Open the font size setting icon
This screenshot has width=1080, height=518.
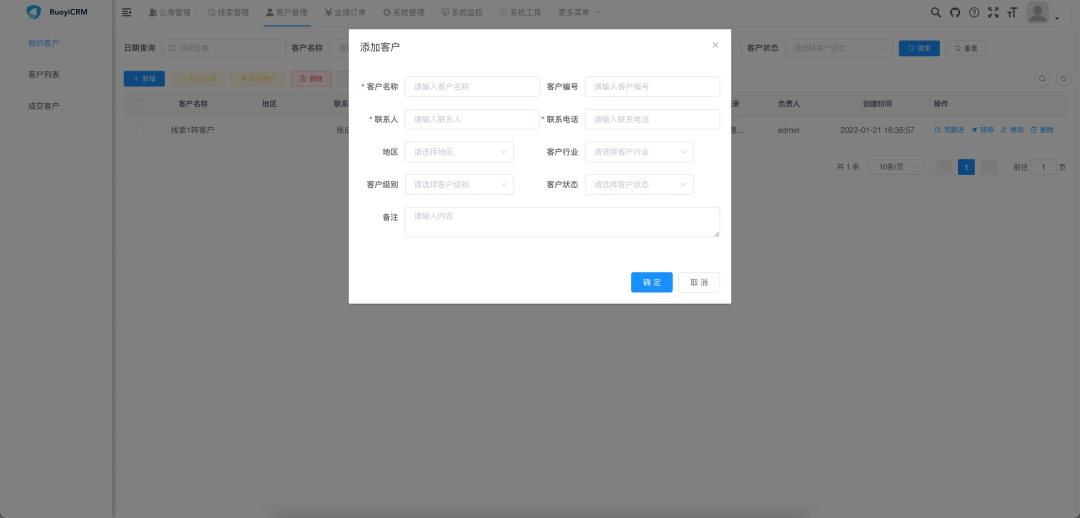(x=1012, y=12)
